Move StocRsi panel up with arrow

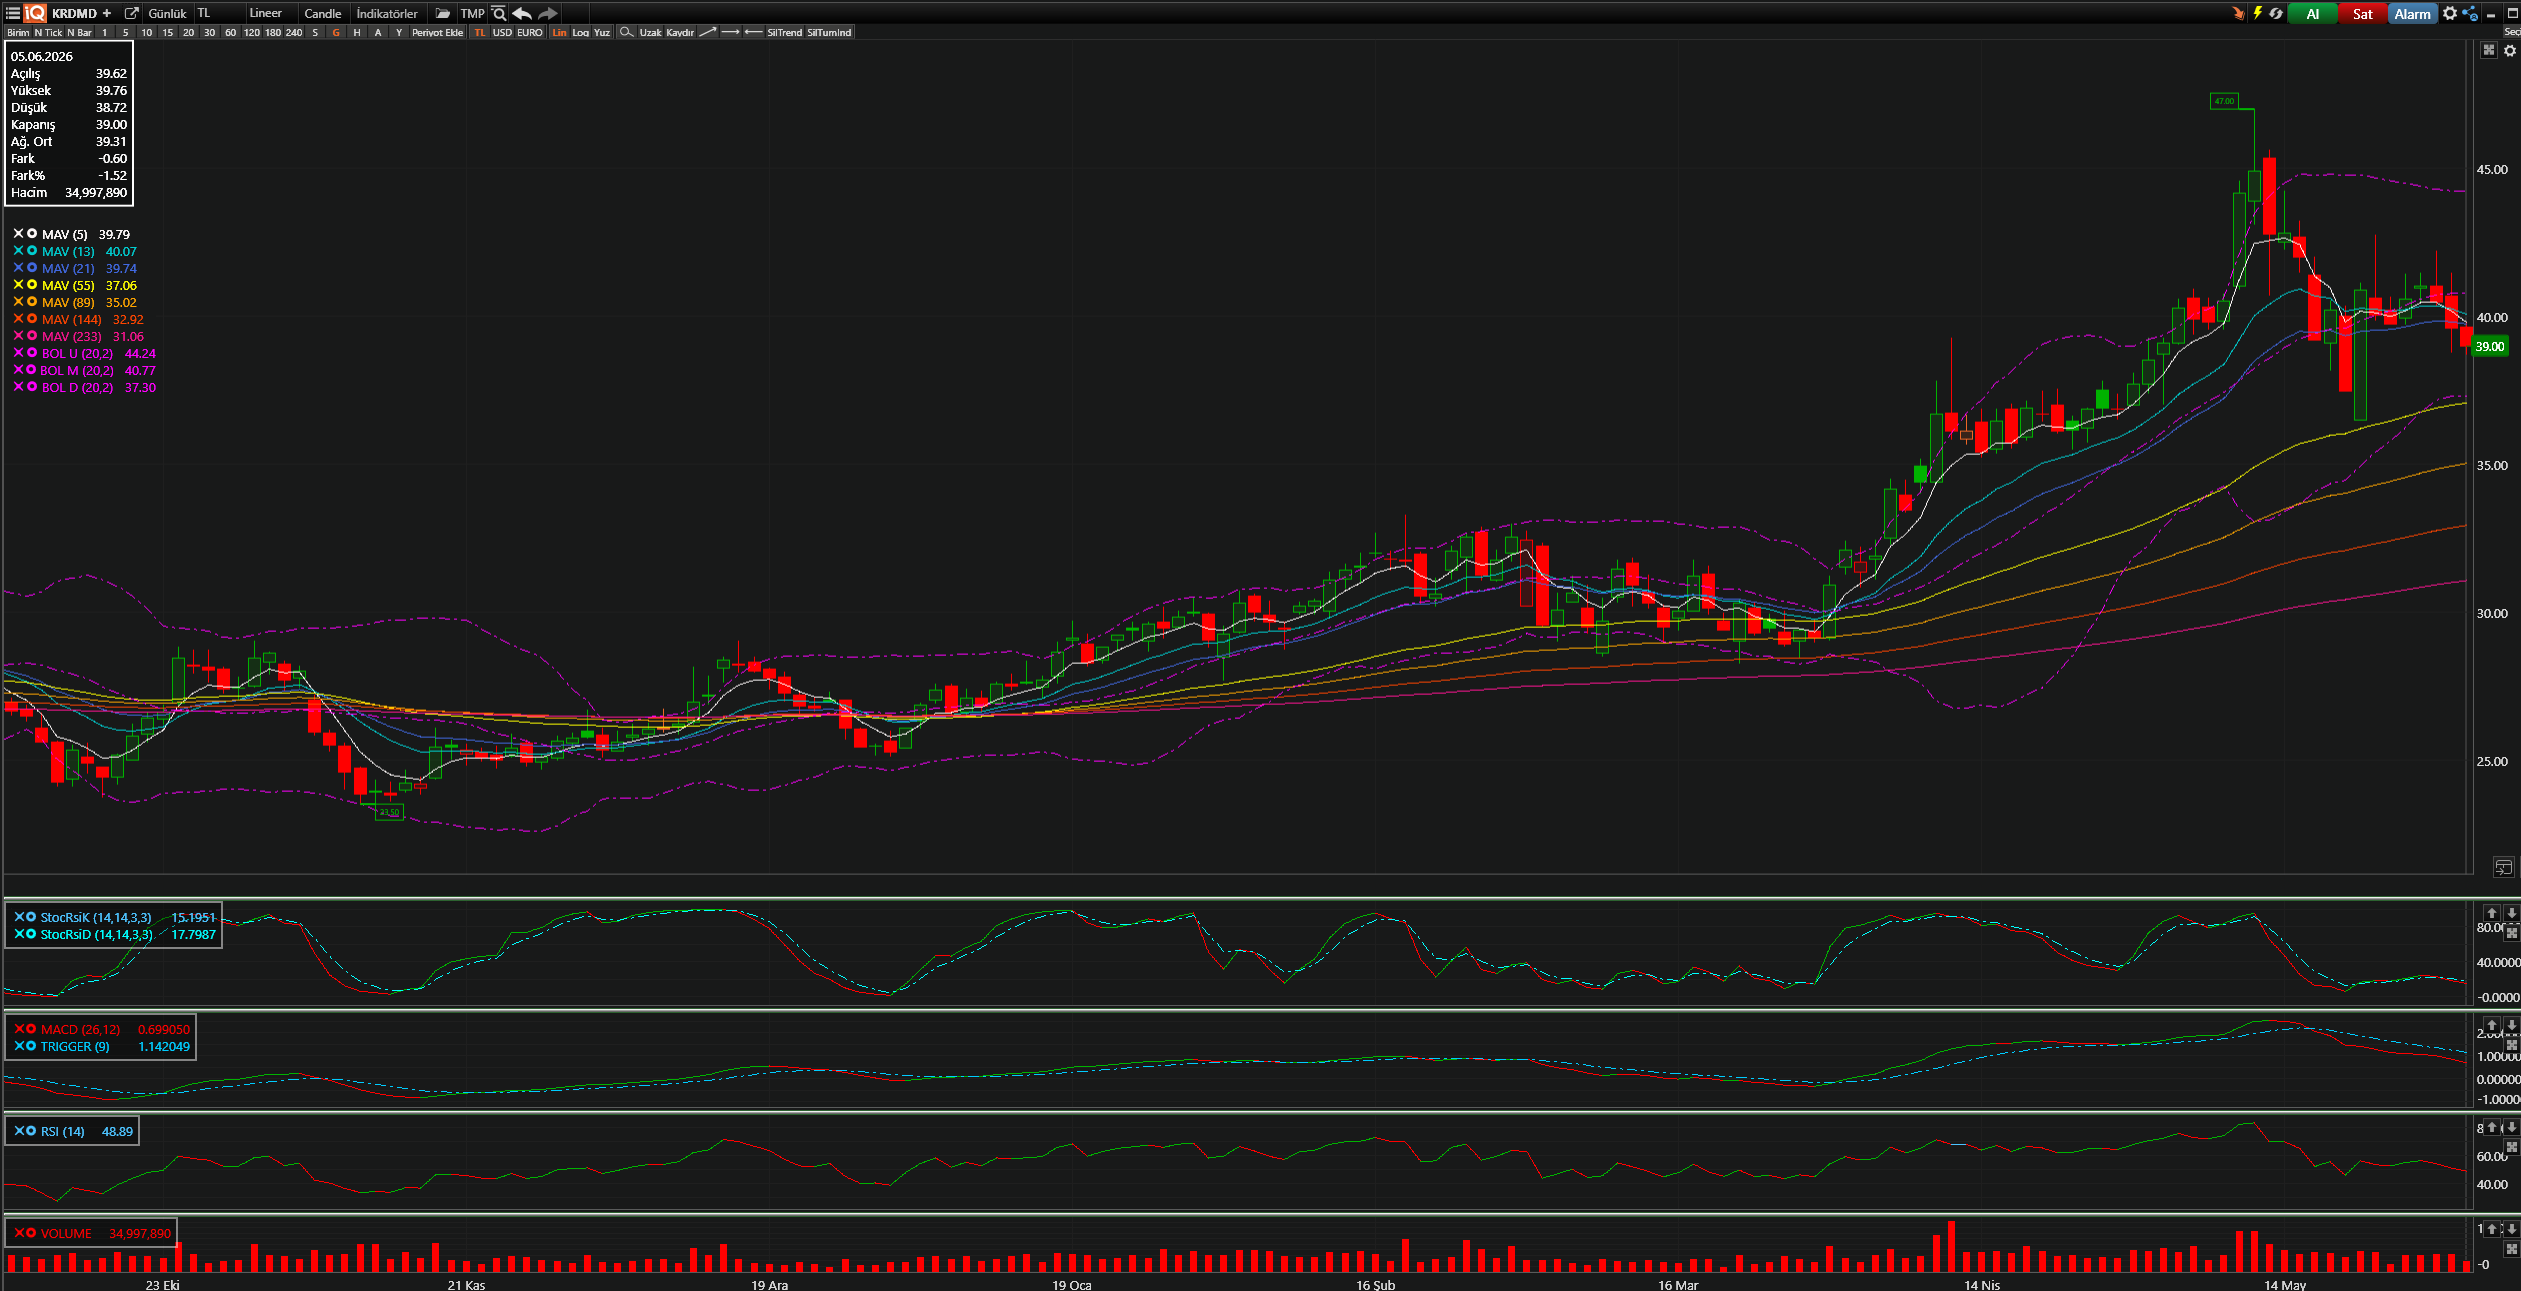[2492, 913]
